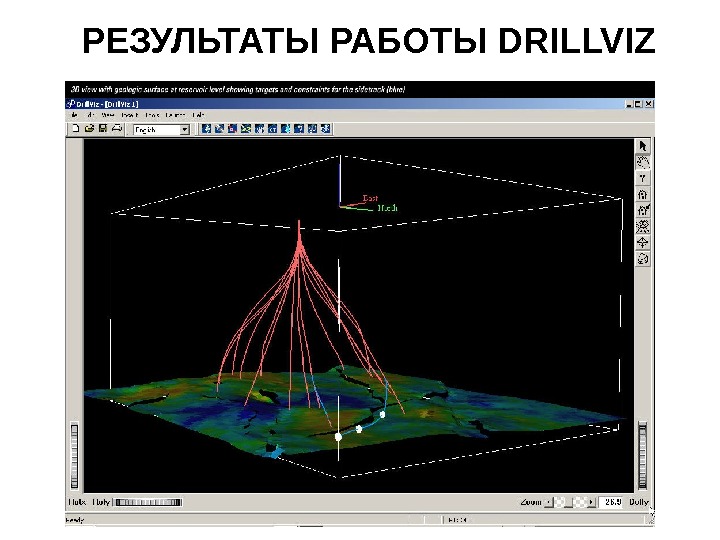
Task: Click the Set Home position icon
Action: click(x=642, y=210)
